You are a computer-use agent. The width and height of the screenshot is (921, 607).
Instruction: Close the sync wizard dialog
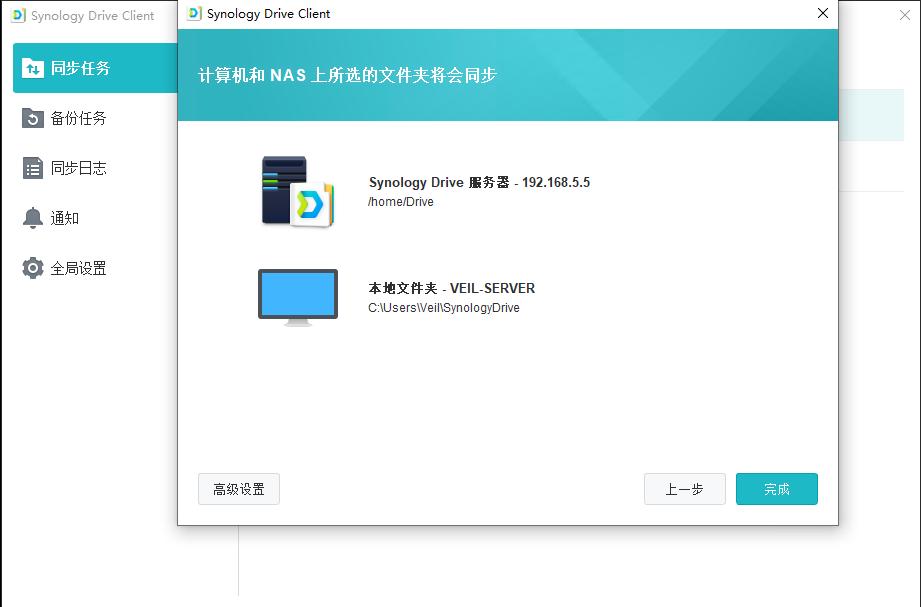(x=822, y=14)
